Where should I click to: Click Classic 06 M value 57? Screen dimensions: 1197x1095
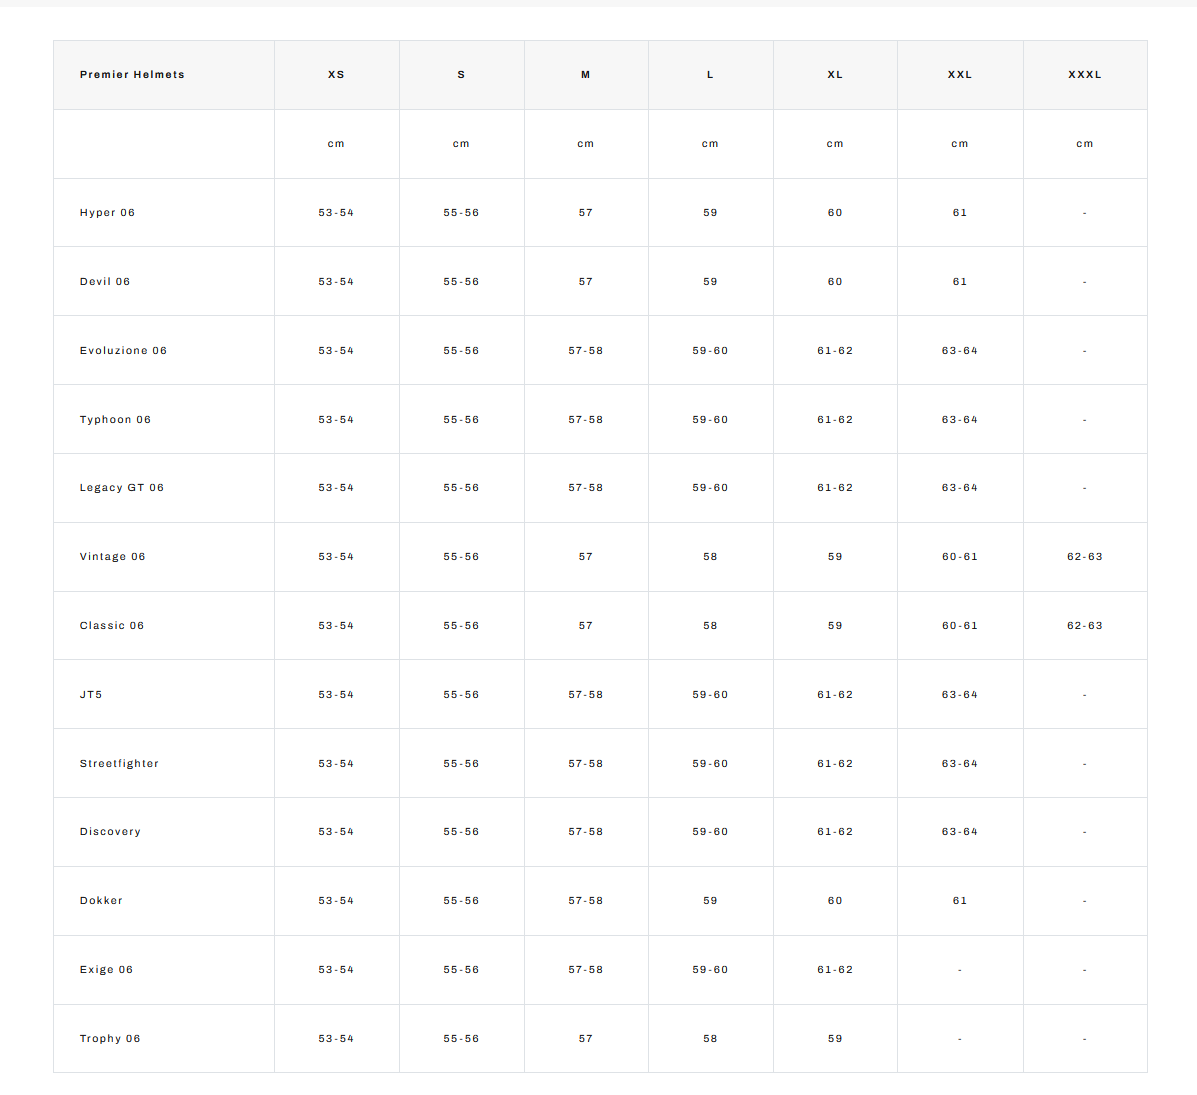tap(586, 625)
